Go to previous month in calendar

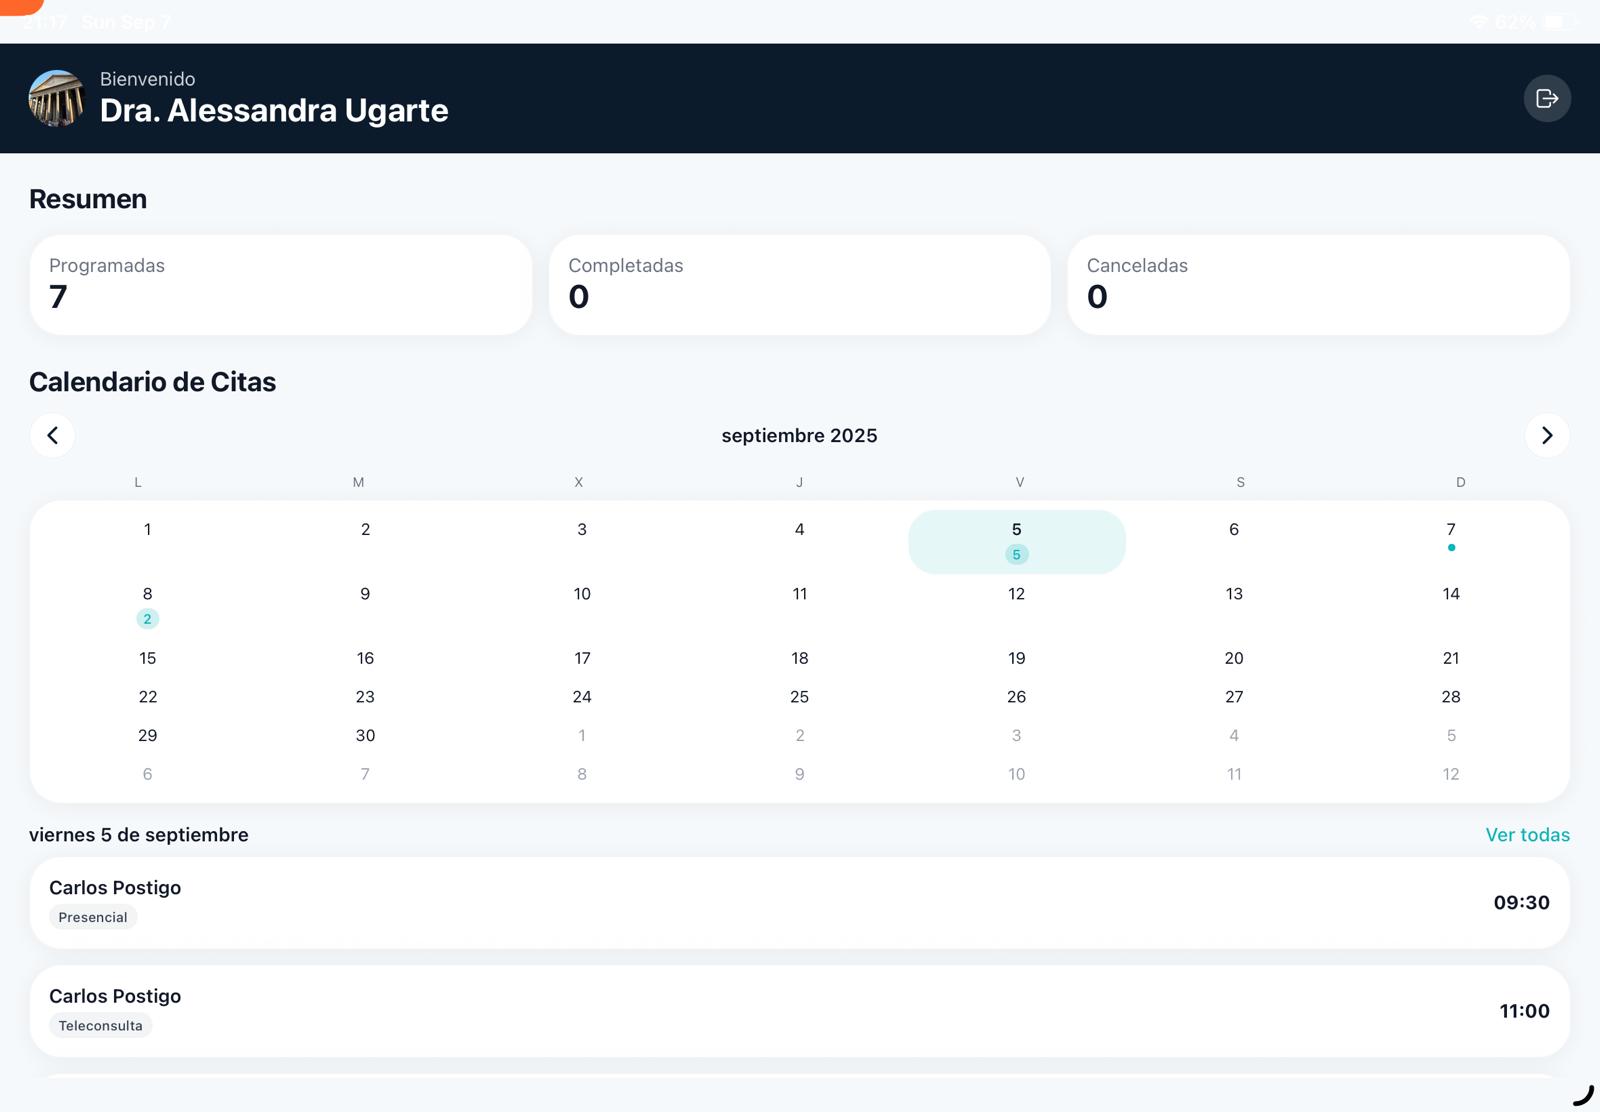(52, 435)
